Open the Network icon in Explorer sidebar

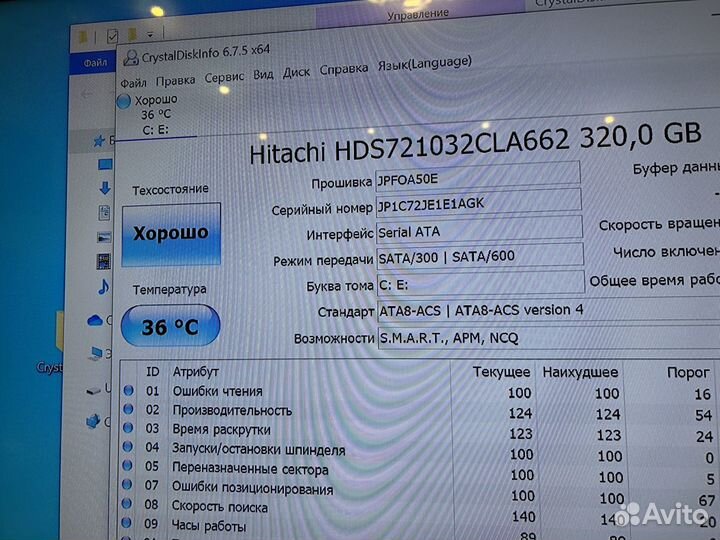(94, 421)
